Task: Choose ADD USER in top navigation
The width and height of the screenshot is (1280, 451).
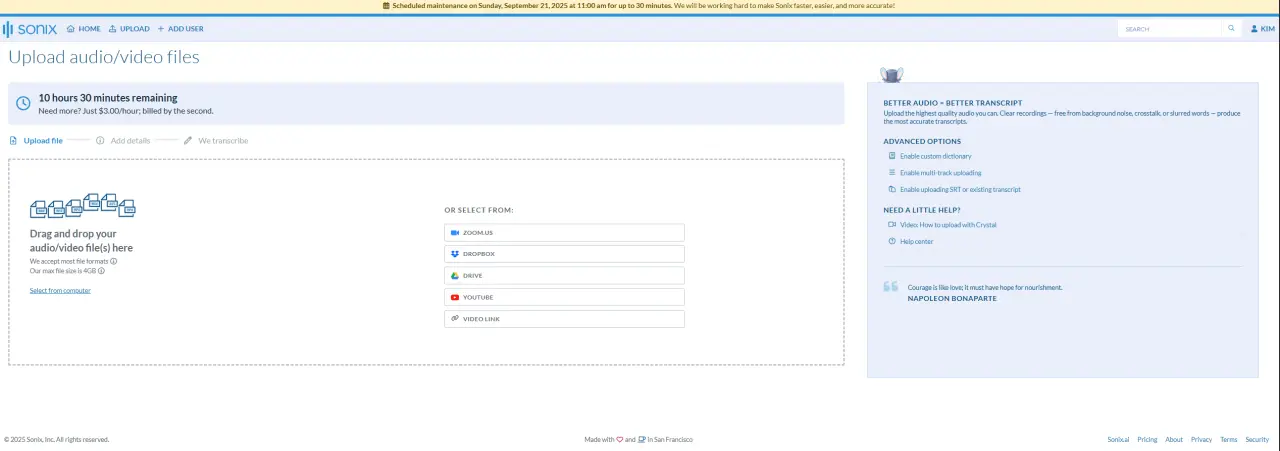Action: [x=181, y=29]
